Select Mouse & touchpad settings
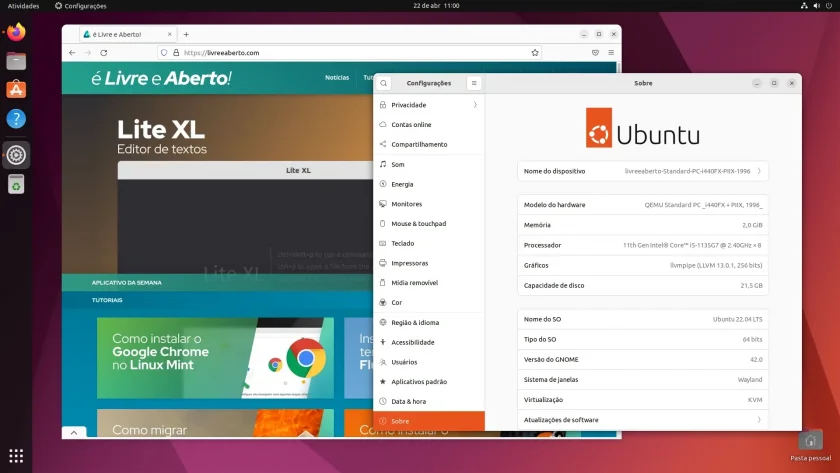 429,223
